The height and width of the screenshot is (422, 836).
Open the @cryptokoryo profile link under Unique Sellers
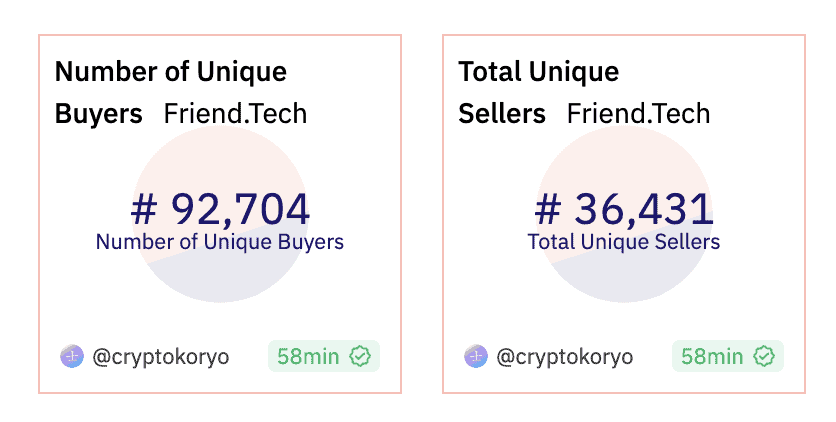565,356
